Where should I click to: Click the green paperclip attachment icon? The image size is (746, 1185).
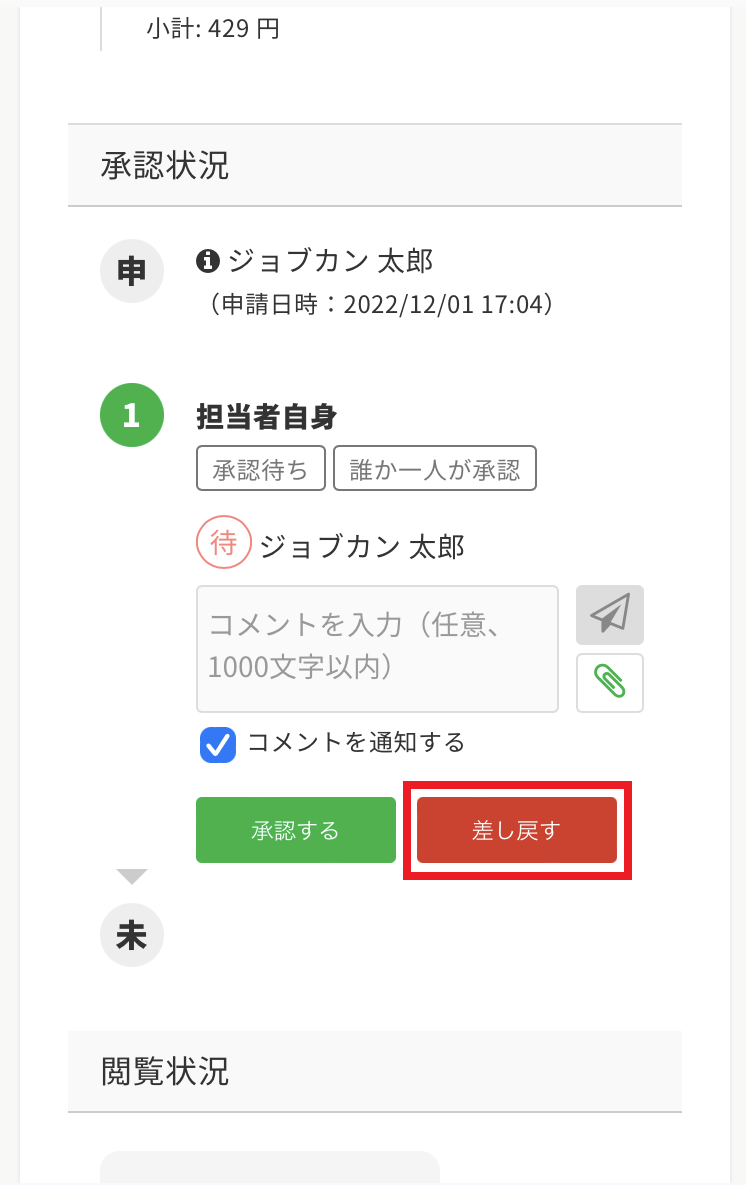tap(609, 682)
